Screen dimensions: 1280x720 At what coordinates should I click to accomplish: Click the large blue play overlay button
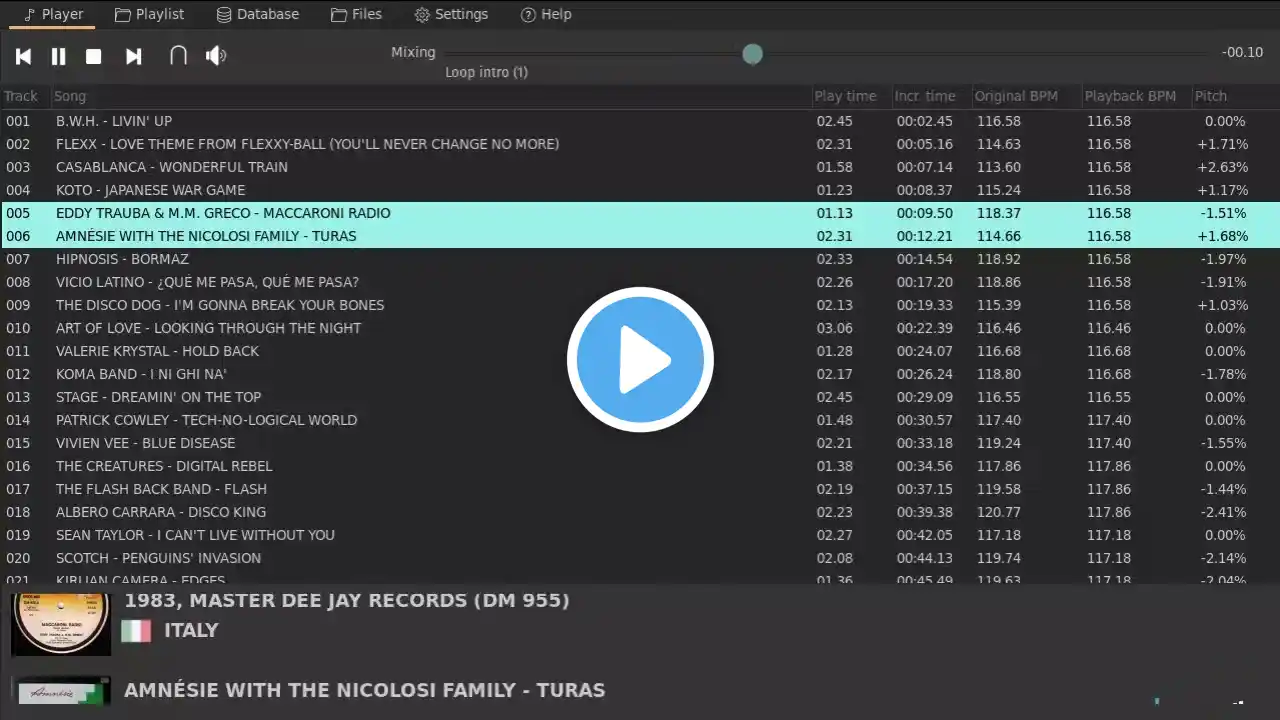(x=640, y=360)
